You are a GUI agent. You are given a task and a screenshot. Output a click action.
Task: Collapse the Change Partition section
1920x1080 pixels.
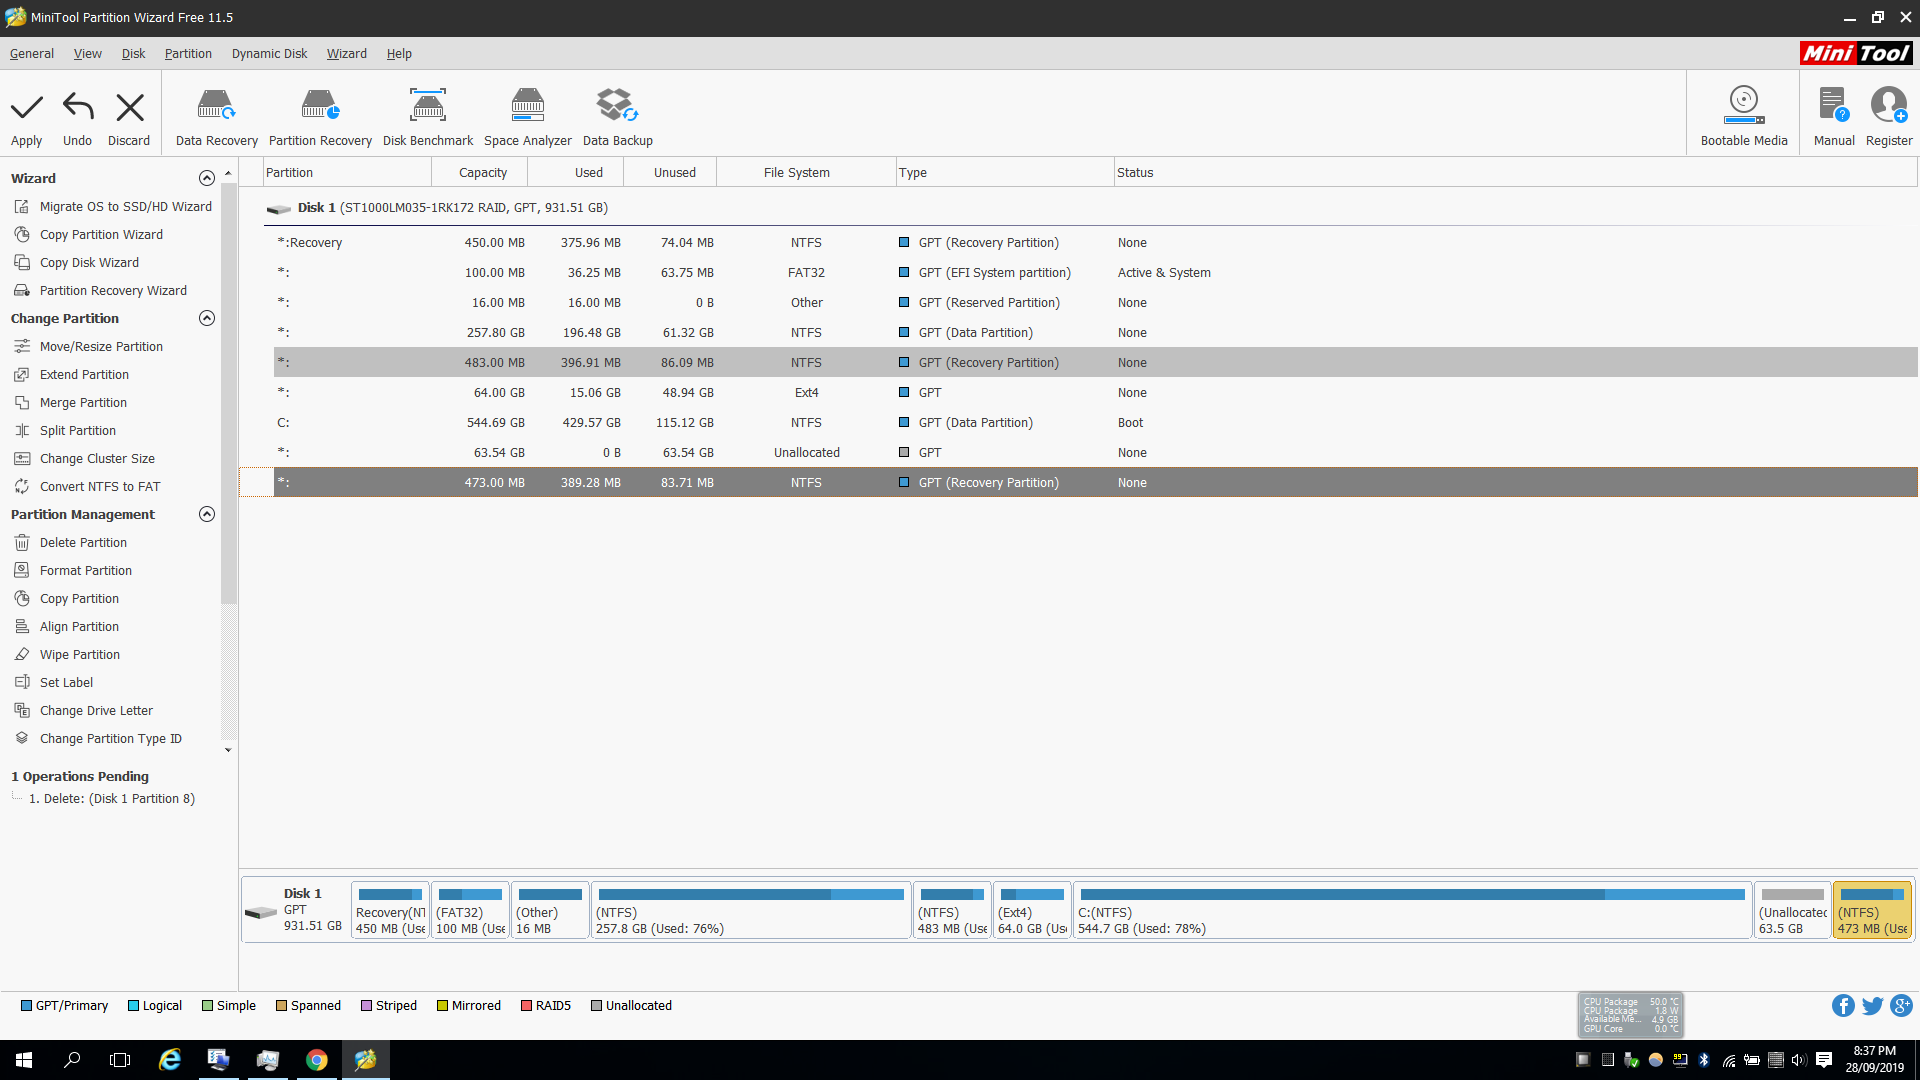(207, 318)
